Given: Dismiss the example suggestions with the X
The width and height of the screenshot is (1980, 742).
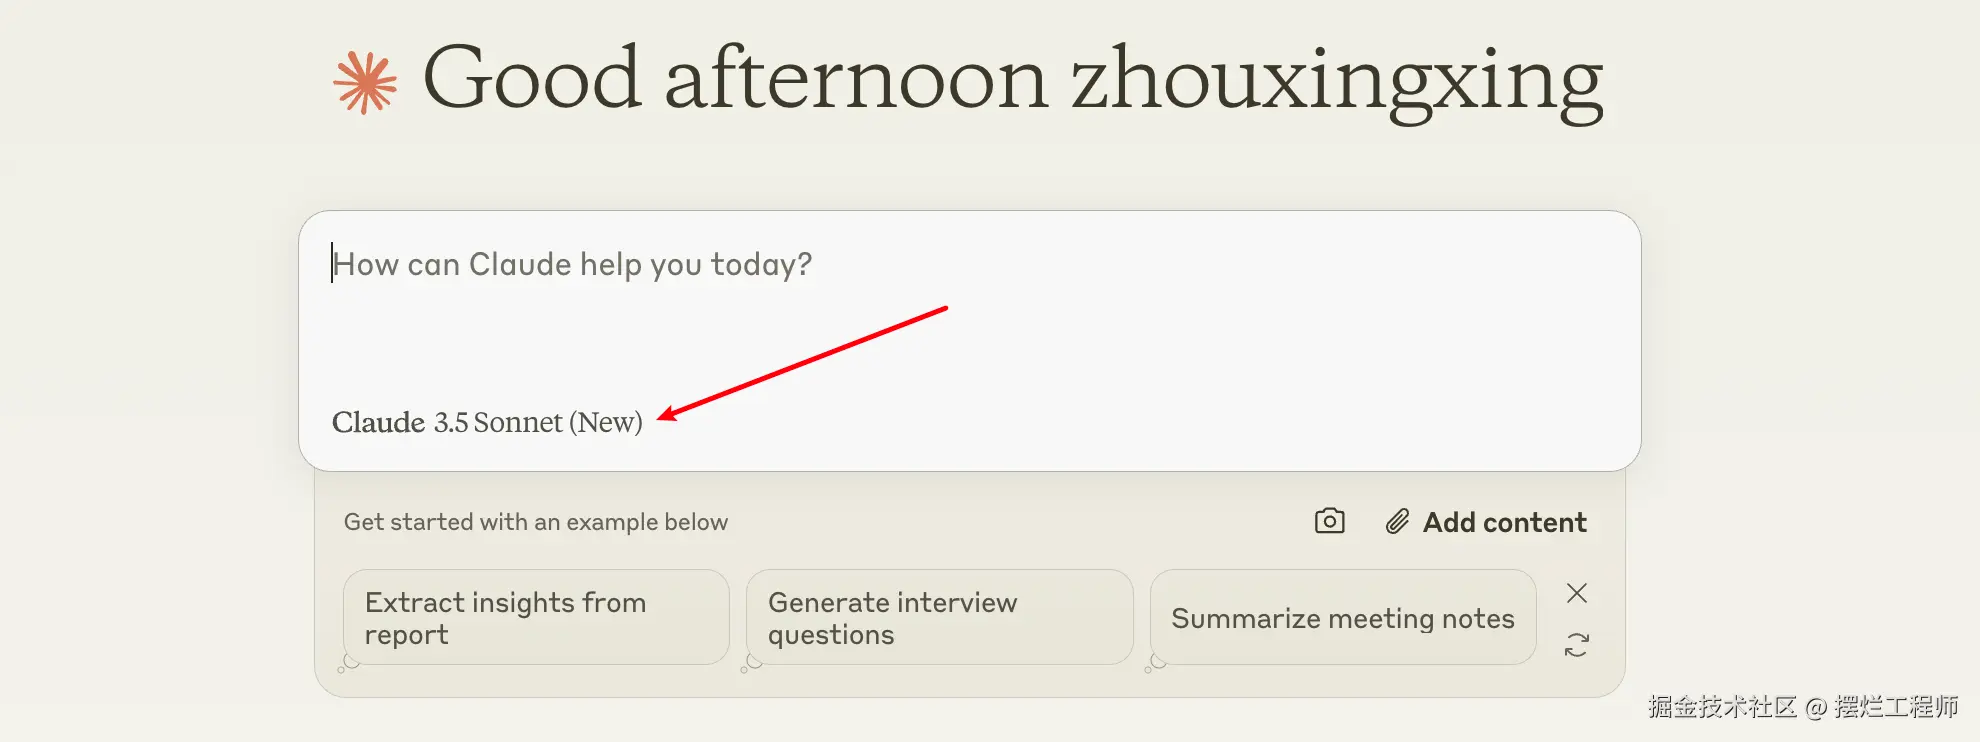Looking at the screenshot, I should pyautogui.click(x=1576, y=593).
